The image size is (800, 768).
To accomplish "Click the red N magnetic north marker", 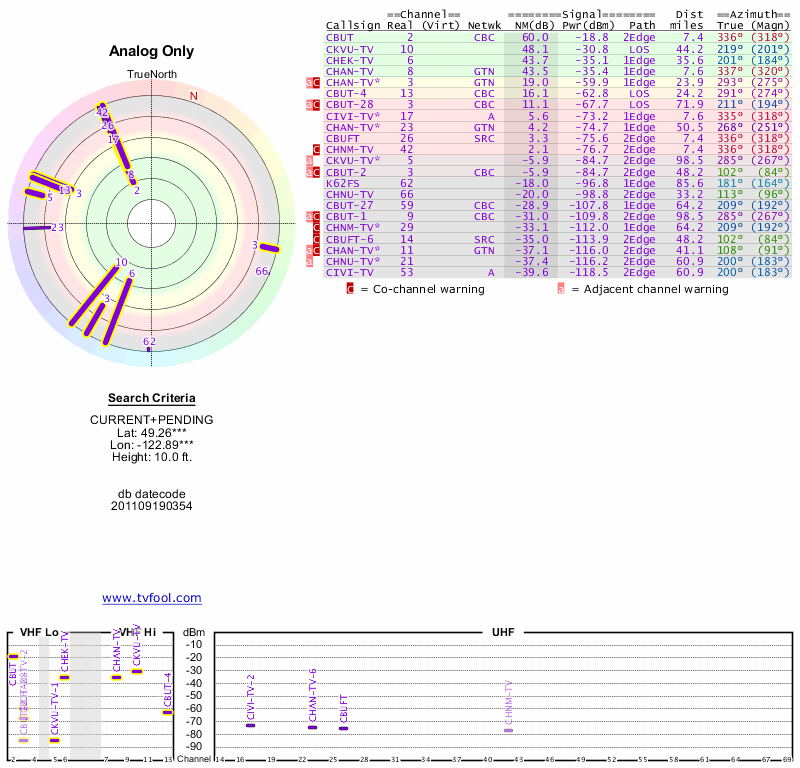I will point(194,96).
